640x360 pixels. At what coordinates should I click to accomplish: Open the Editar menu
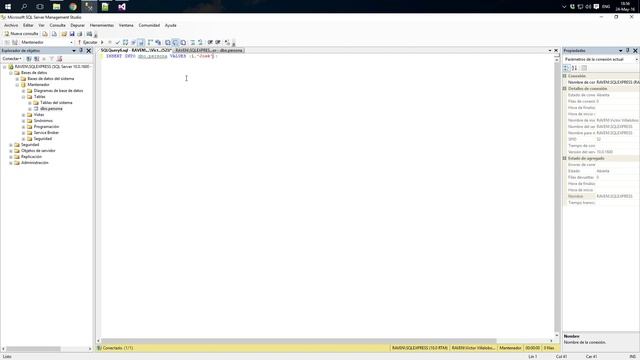coord(28,25)
